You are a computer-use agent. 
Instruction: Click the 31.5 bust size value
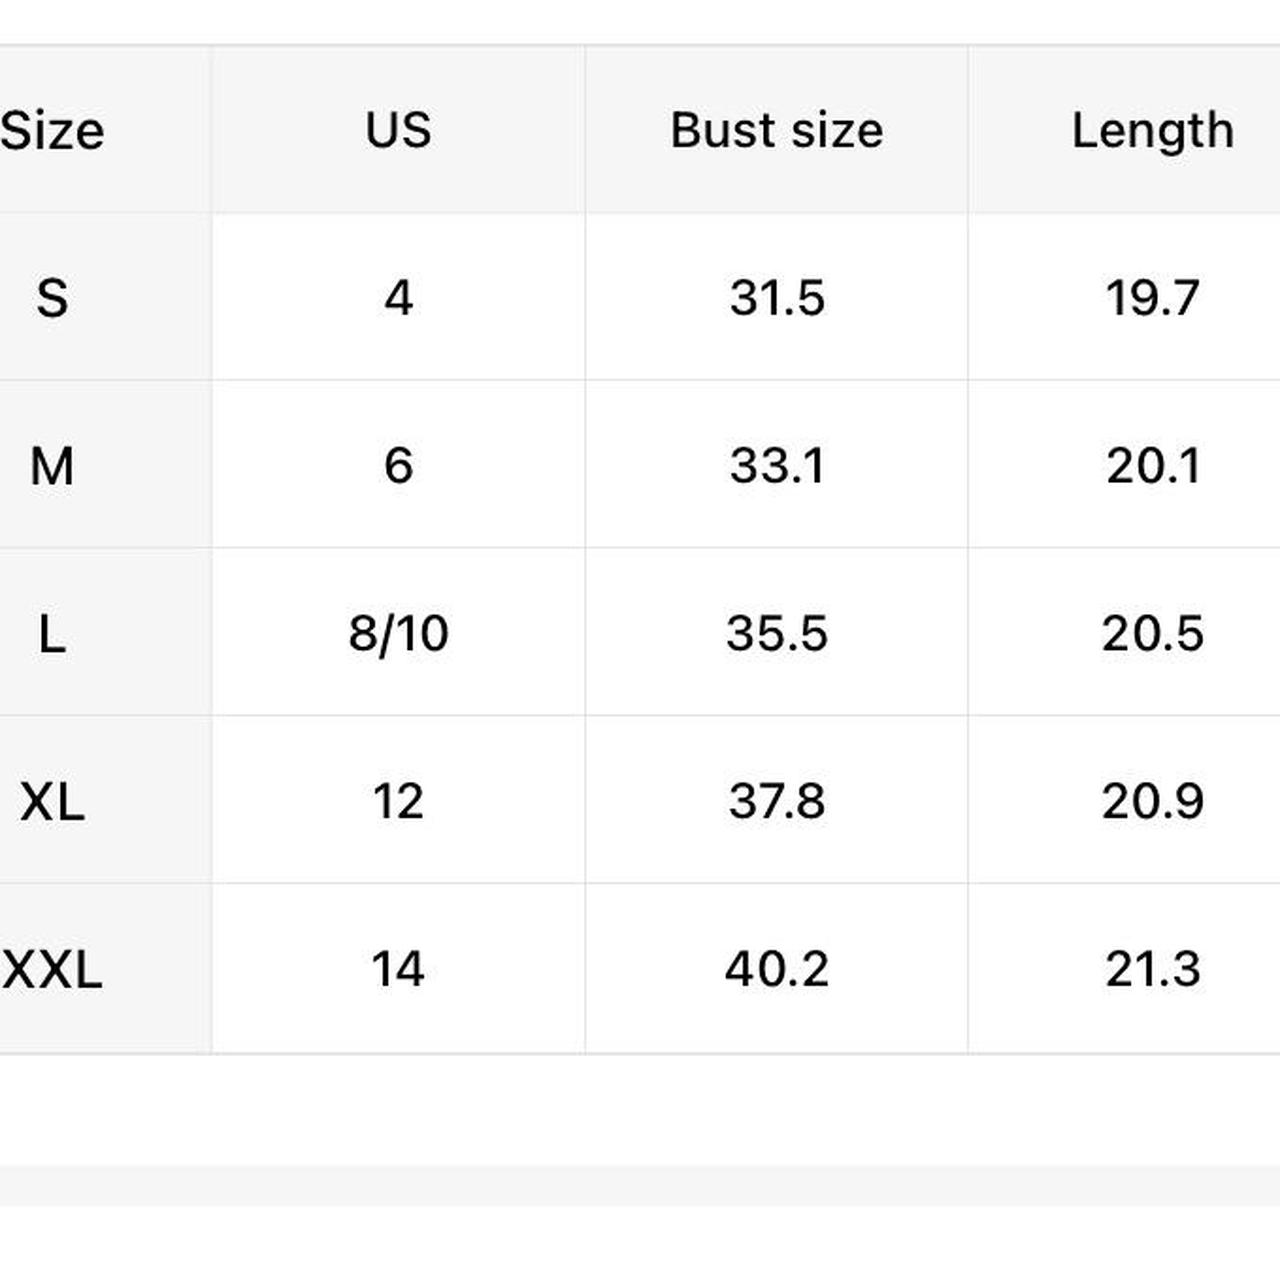776,298
